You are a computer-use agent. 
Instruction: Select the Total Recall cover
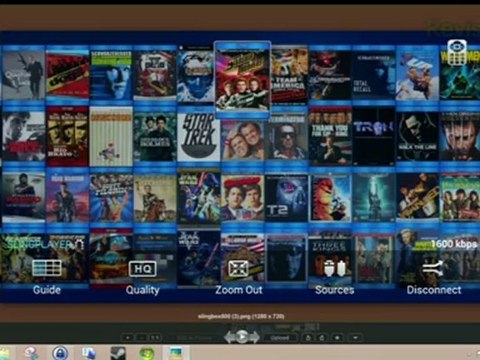point(373,76)
